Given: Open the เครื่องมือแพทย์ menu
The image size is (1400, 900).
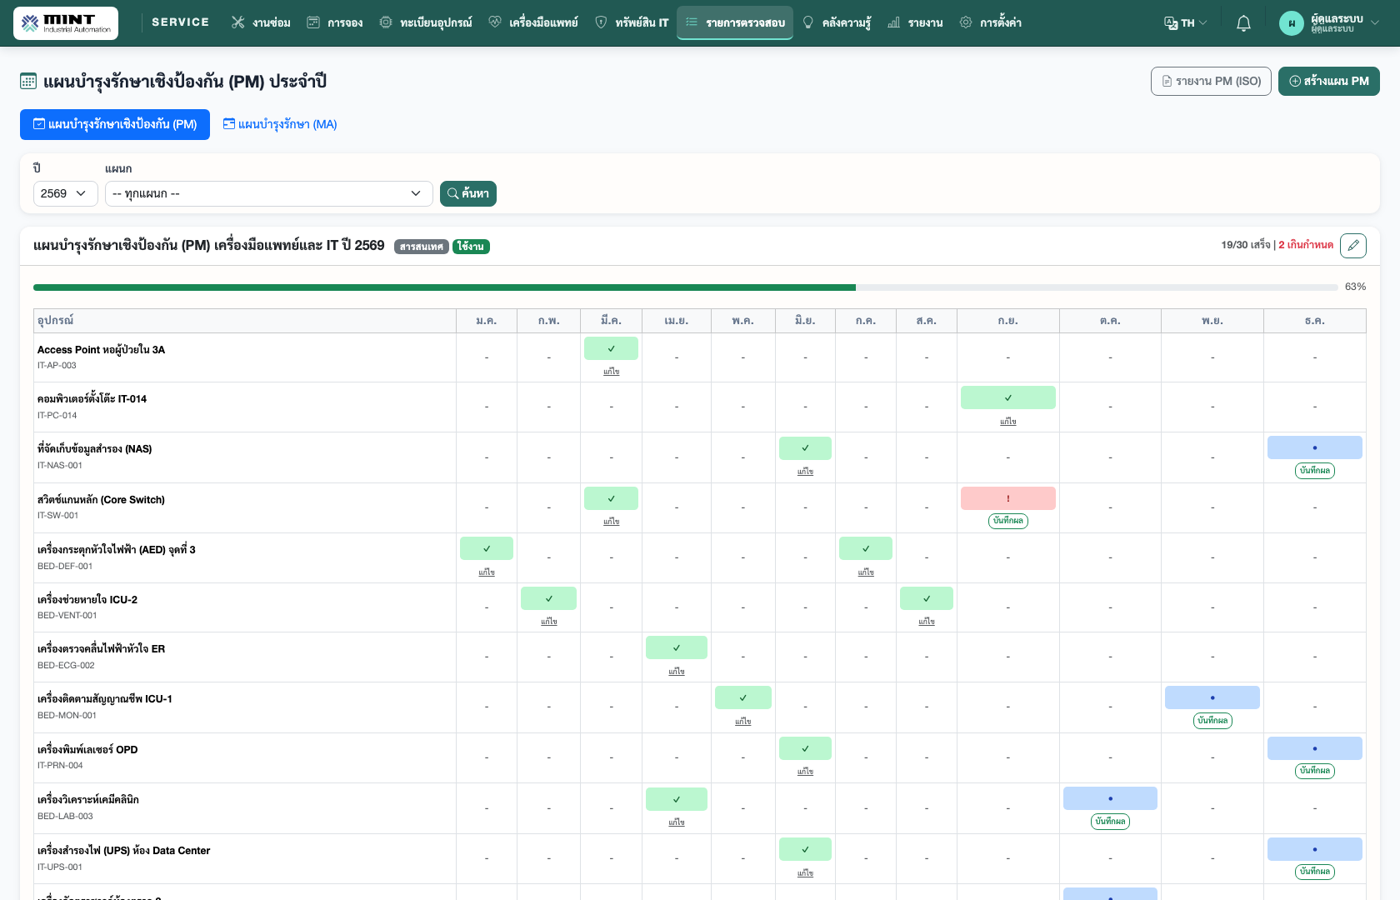Looking at the screenshot, I should tap(534, 23).
